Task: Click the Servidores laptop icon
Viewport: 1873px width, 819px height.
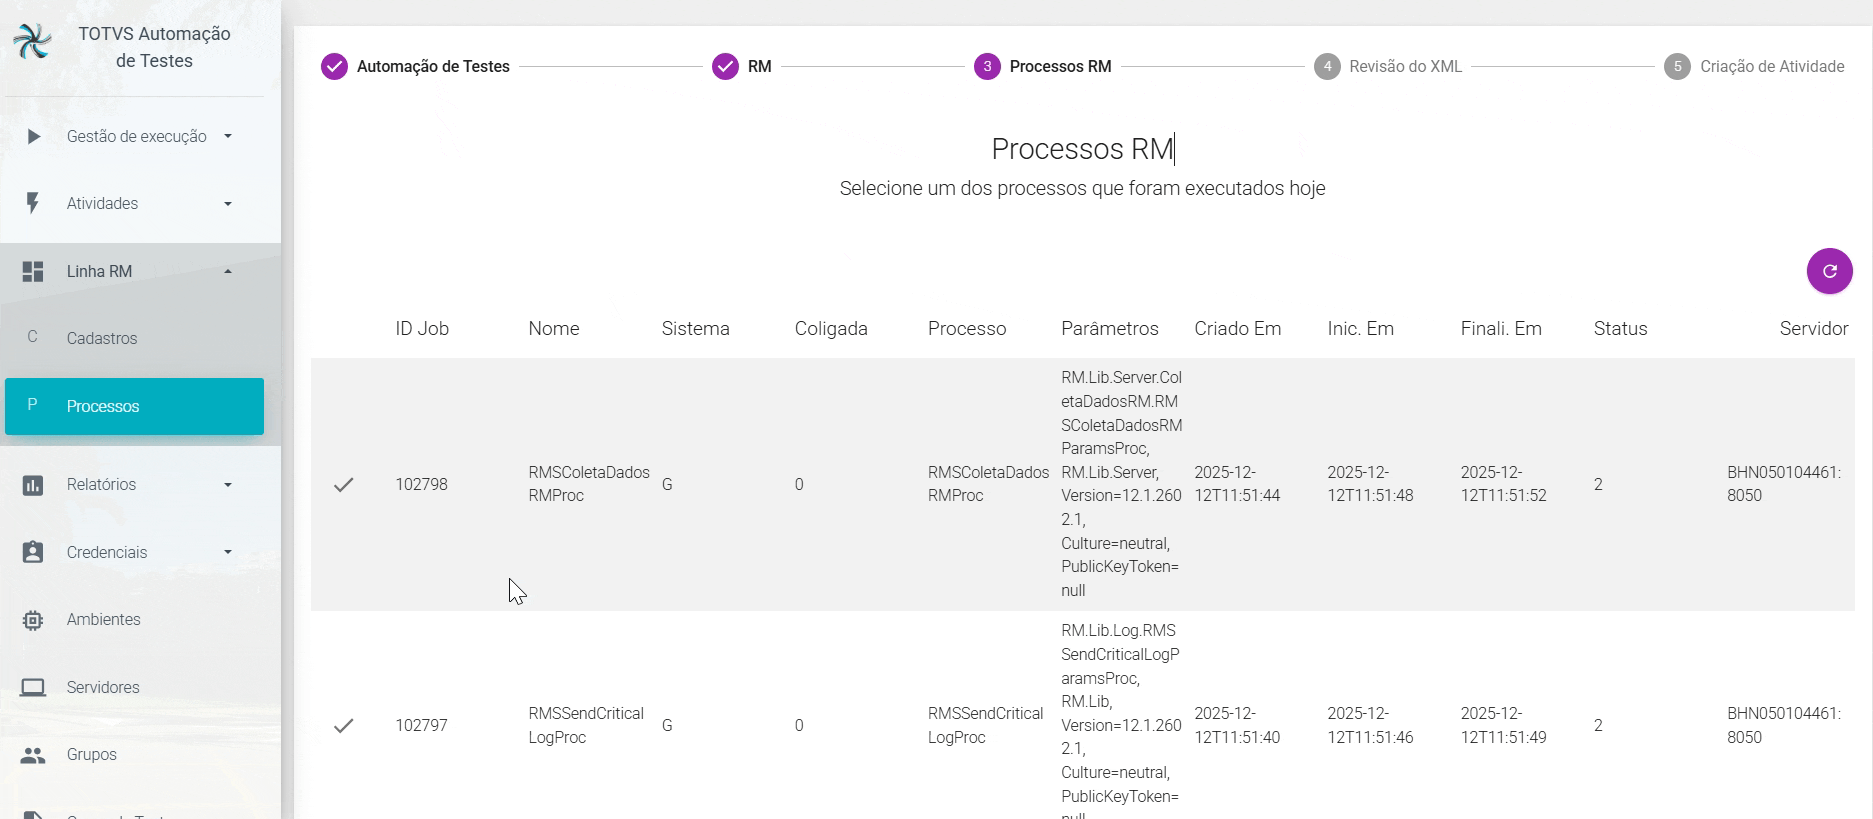Action: coord(33,688)
